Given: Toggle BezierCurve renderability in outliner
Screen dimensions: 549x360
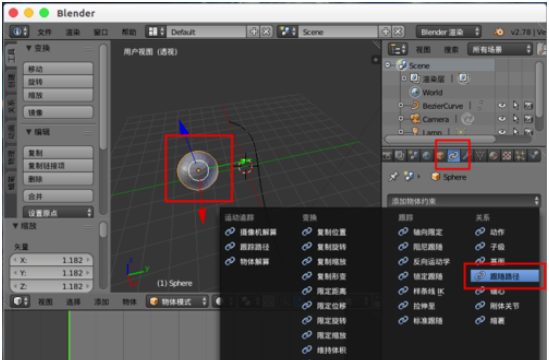Looking at the screenshot, I should click(528, 105).
